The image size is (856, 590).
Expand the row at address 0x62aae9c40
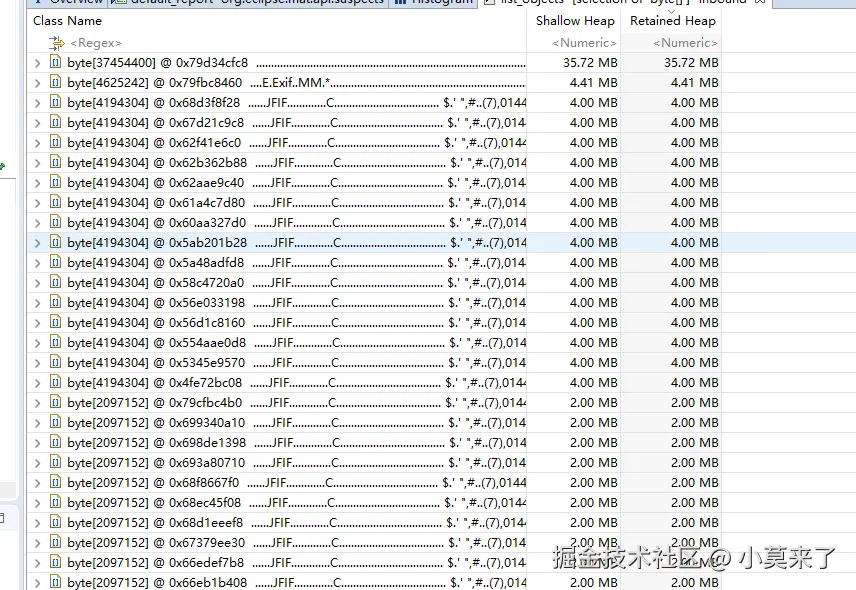[37, 183]
